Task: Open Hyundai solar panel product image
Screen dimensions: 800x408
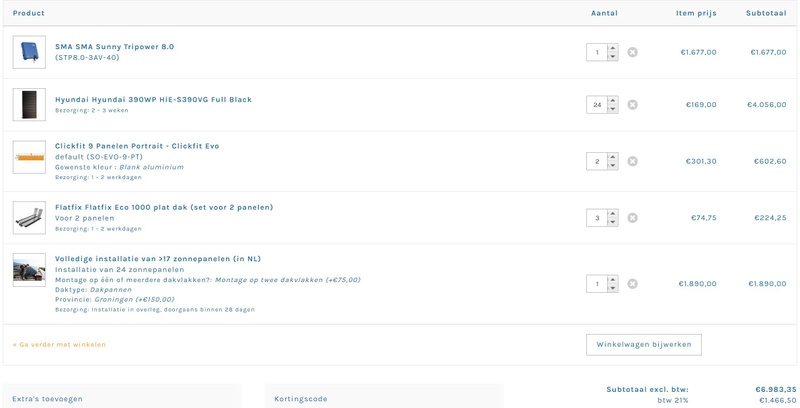Action: click(29, 104)
